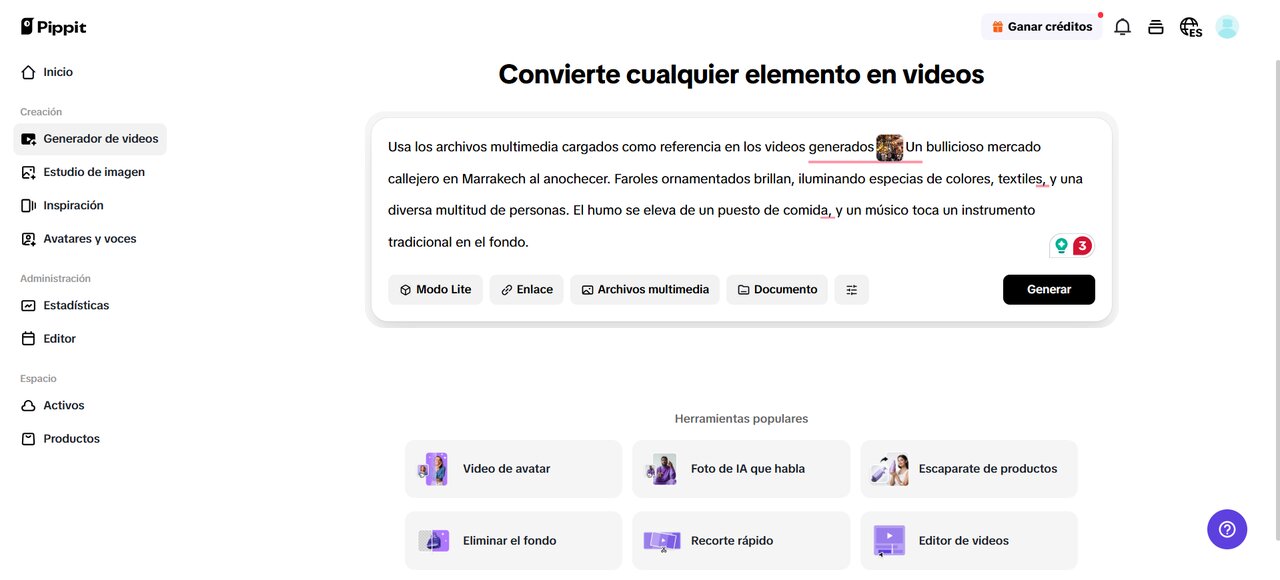Select the uploaded market image thumbnail
1280x580 pixels.
pos(889,148)
